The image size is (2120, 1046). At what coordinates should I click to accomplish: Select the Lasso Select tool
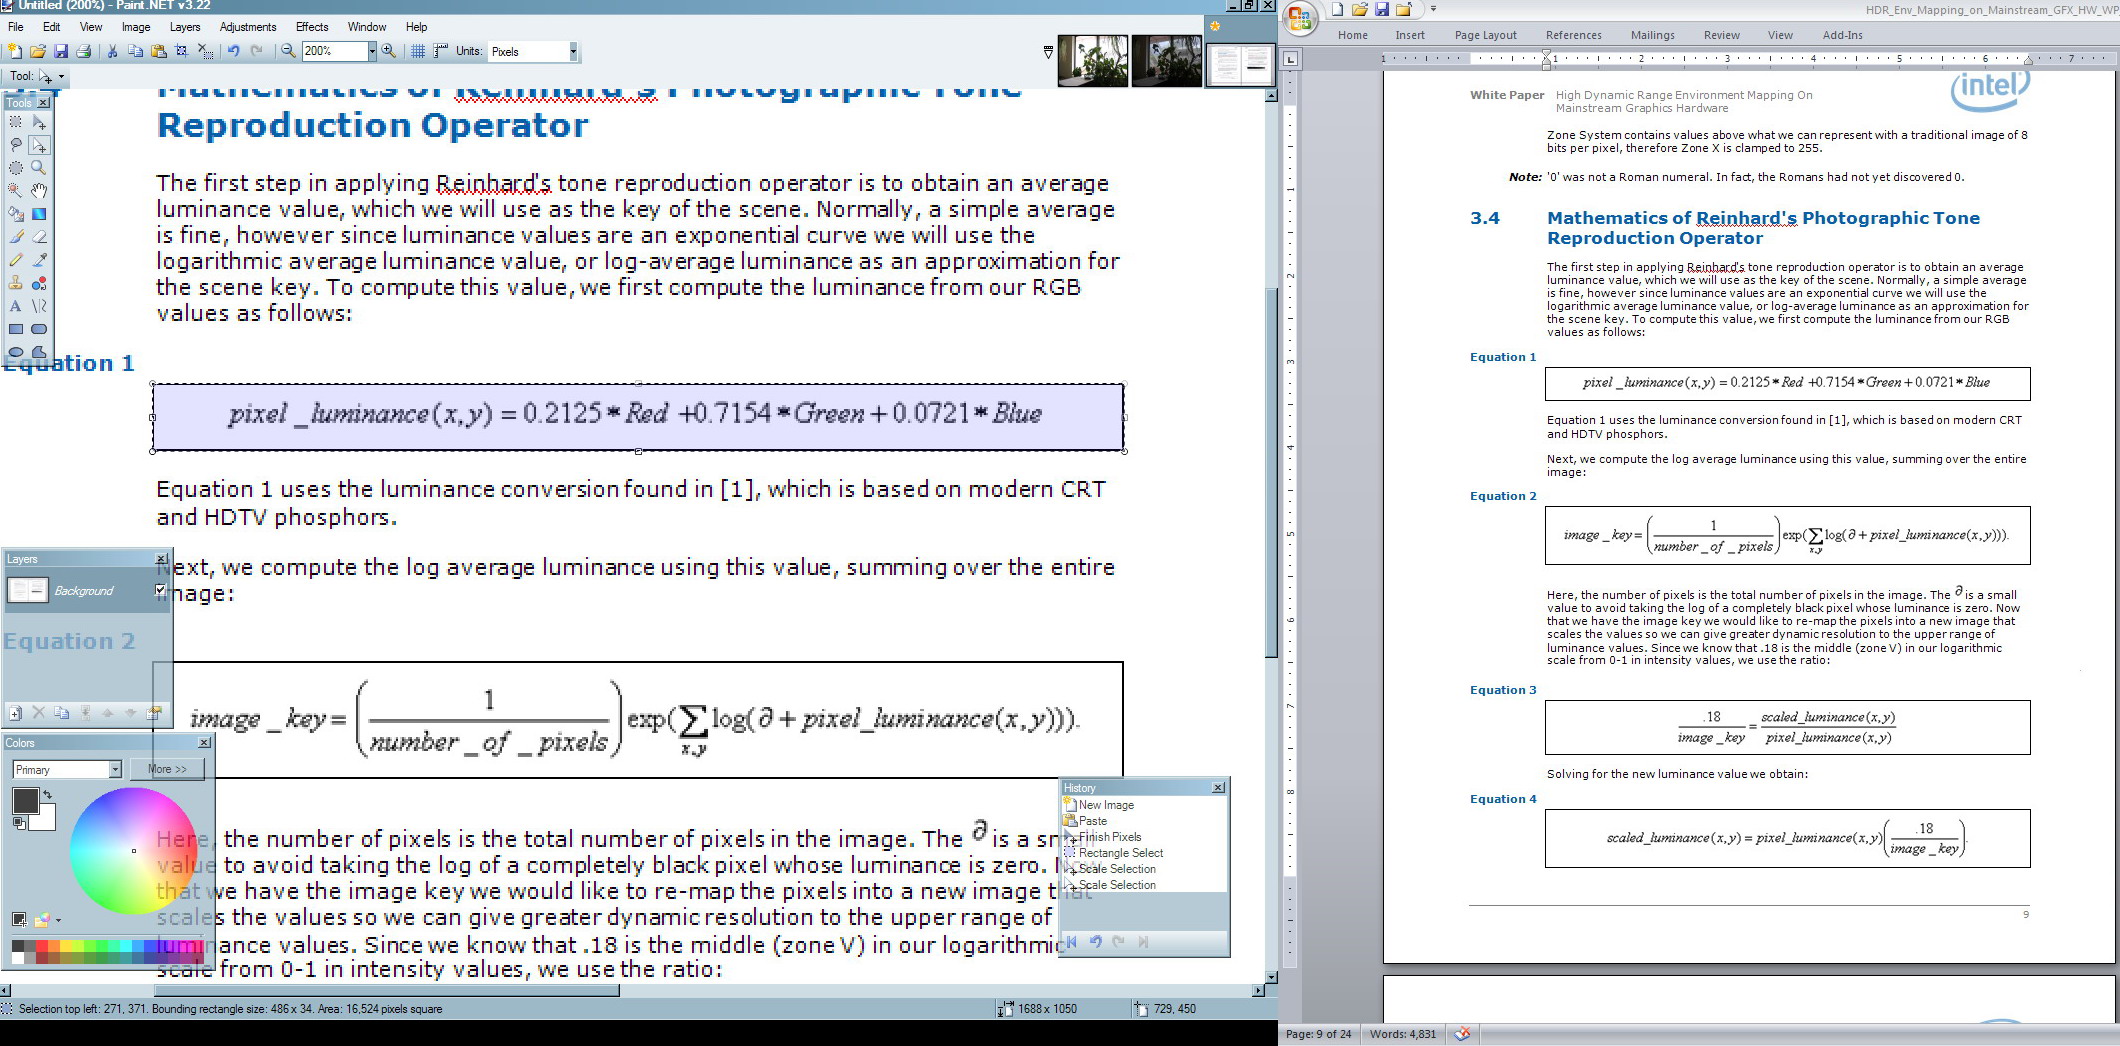click(15, 144)
